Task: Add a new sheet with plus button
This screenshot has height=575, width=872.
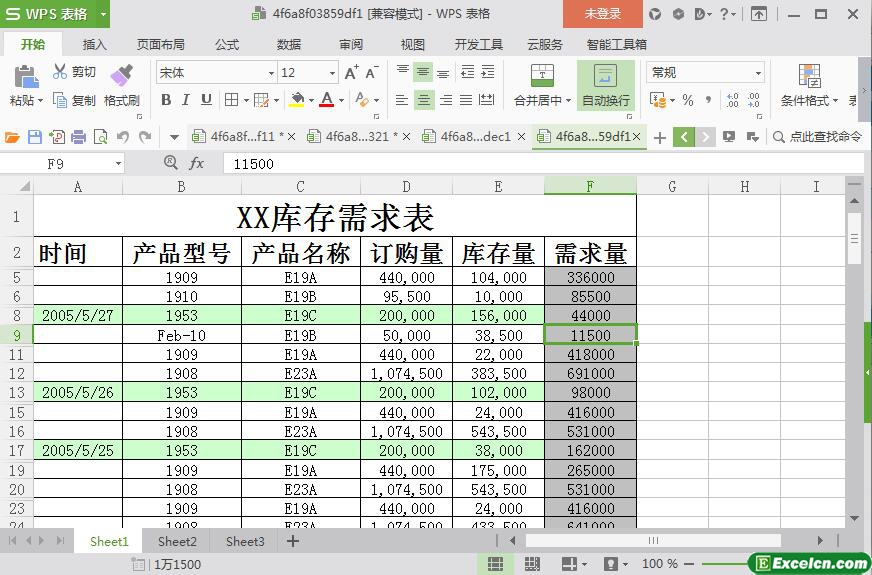Action: coord(293,541)
